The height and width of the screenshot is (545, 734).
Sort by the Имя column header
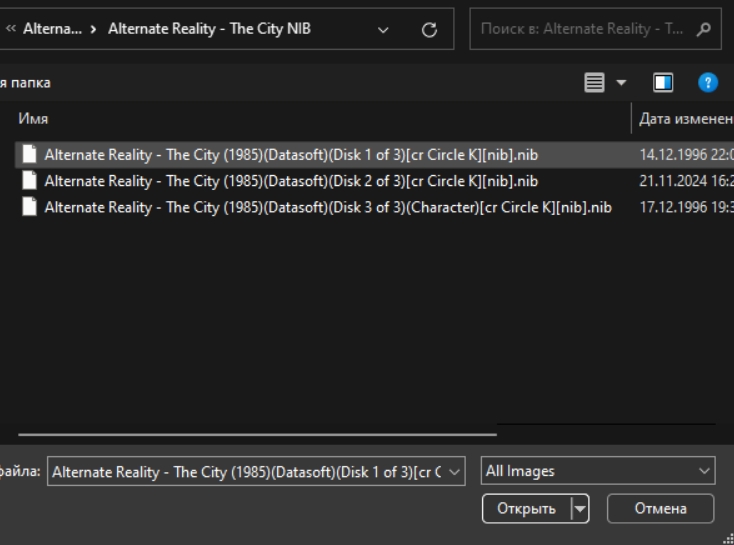33,119
